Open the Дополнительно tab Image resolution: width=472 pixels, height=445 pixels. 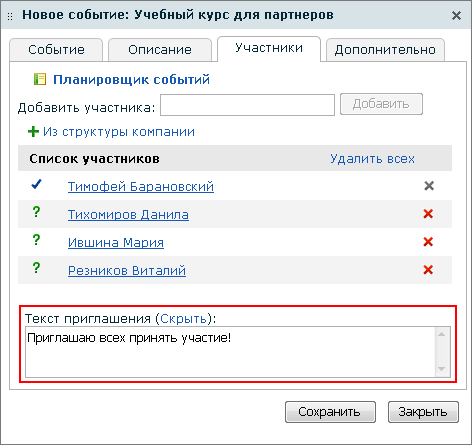click(385, 50)
